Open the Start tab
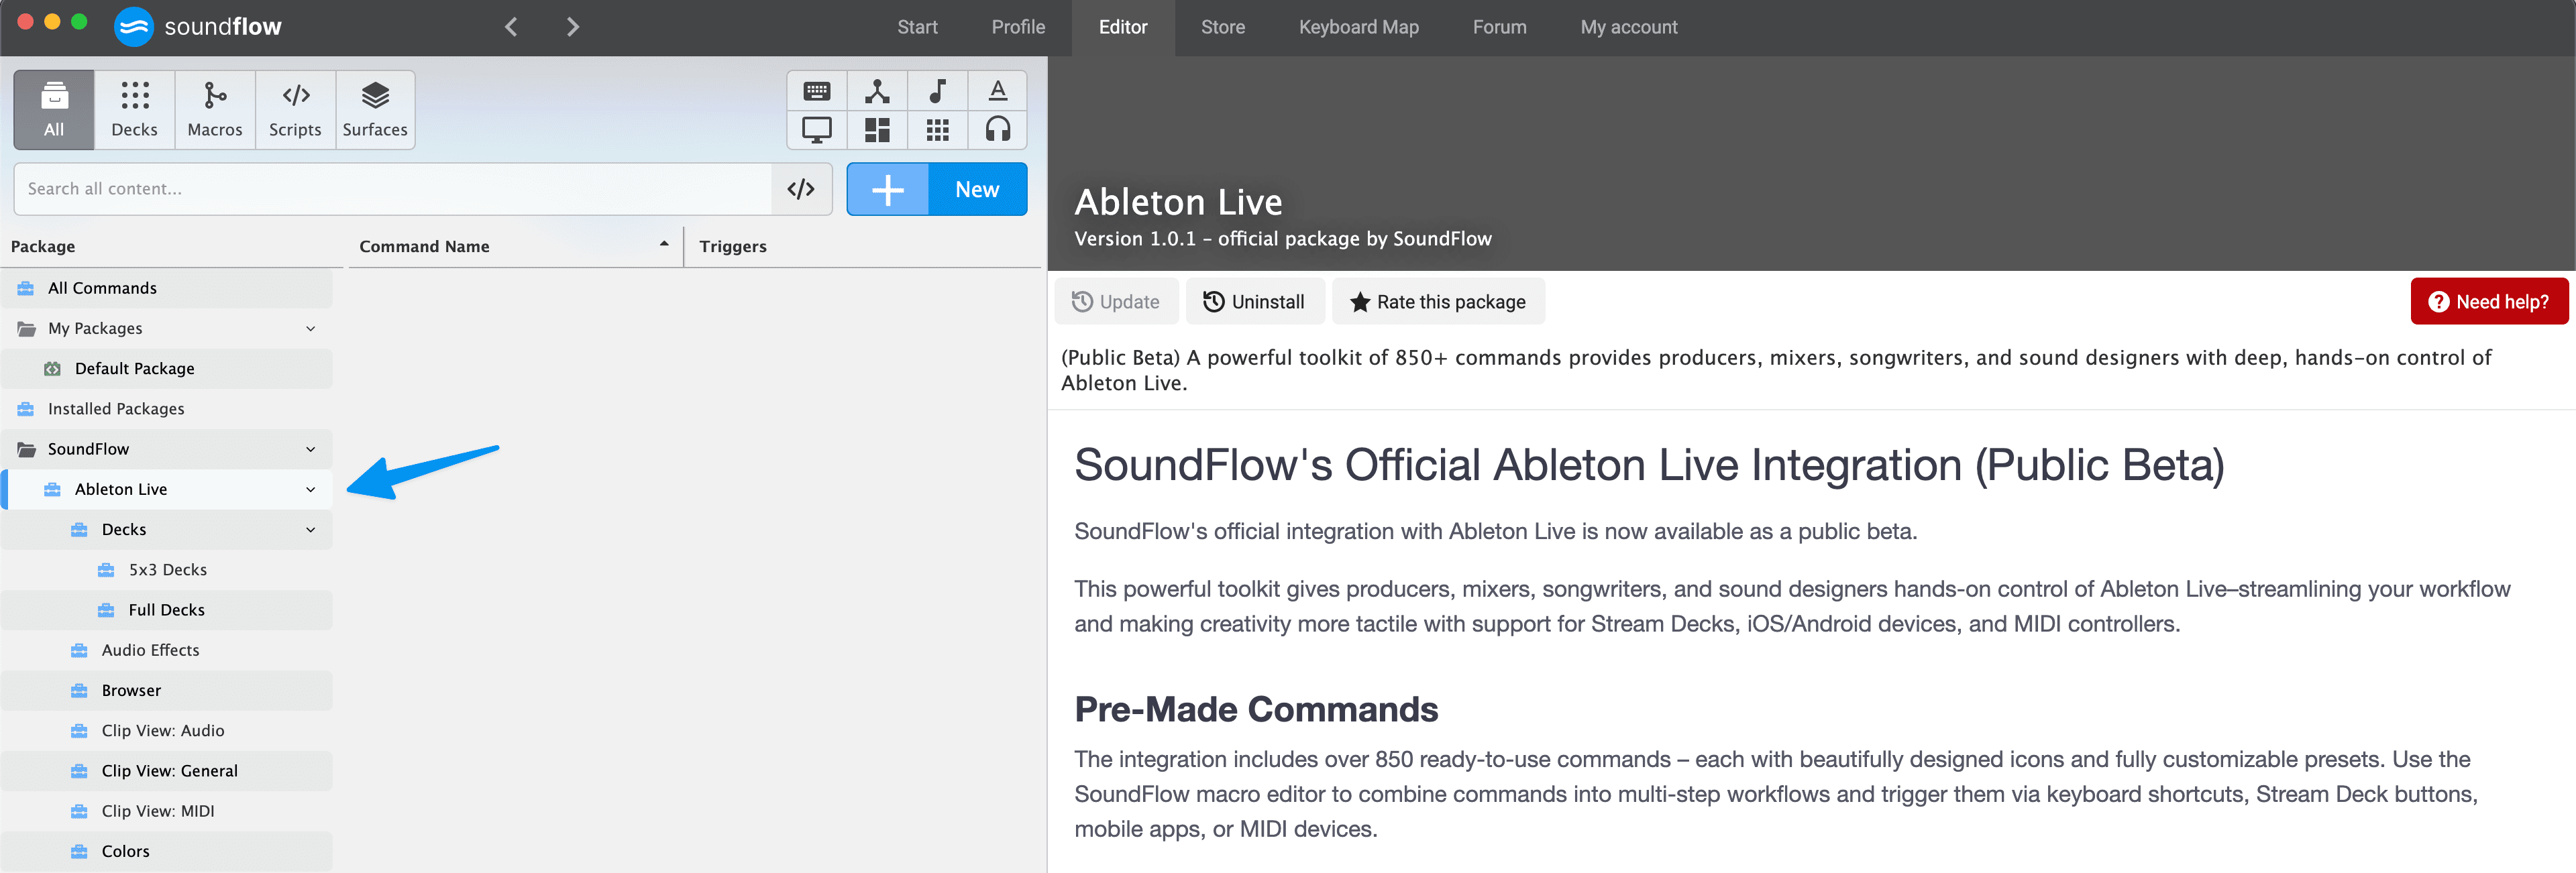Viewport: 2576px width, 873px height. pos(917,27)
